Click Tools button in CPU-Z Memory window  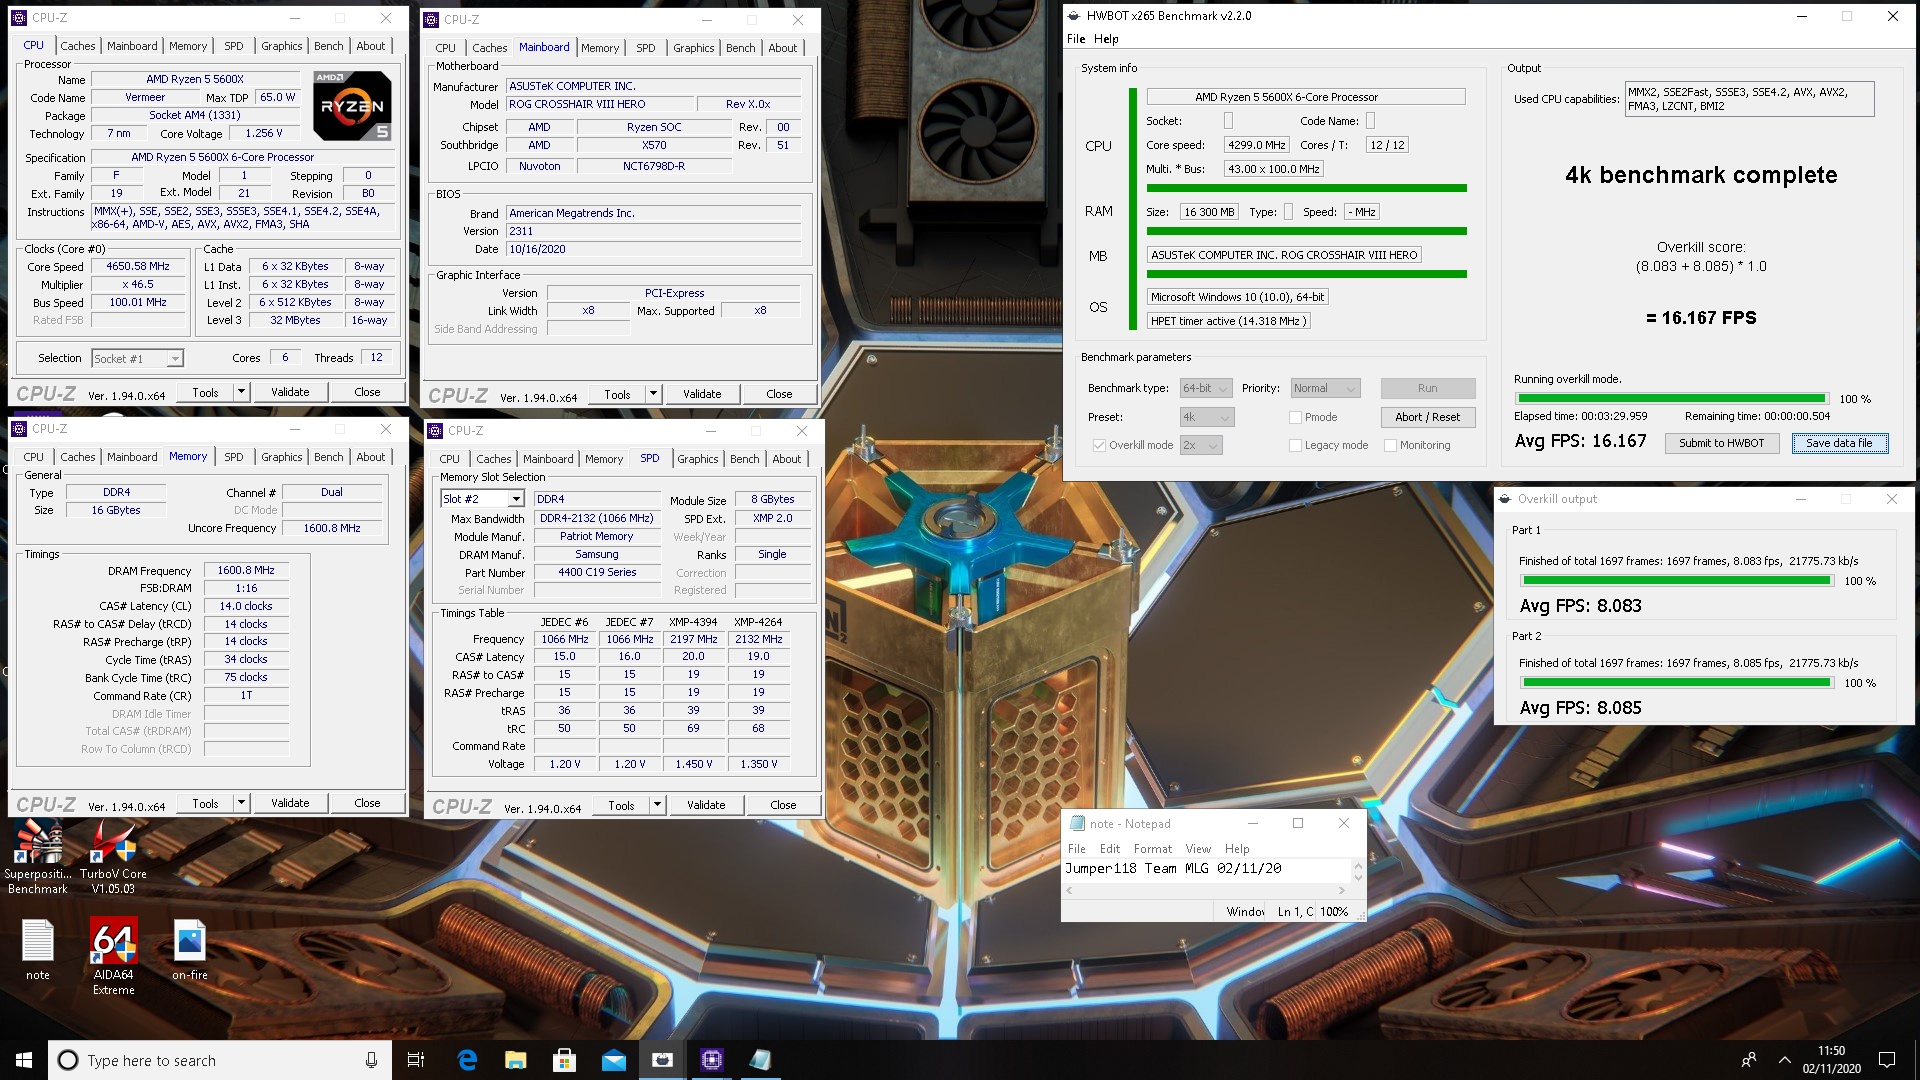tap(205, 803)
